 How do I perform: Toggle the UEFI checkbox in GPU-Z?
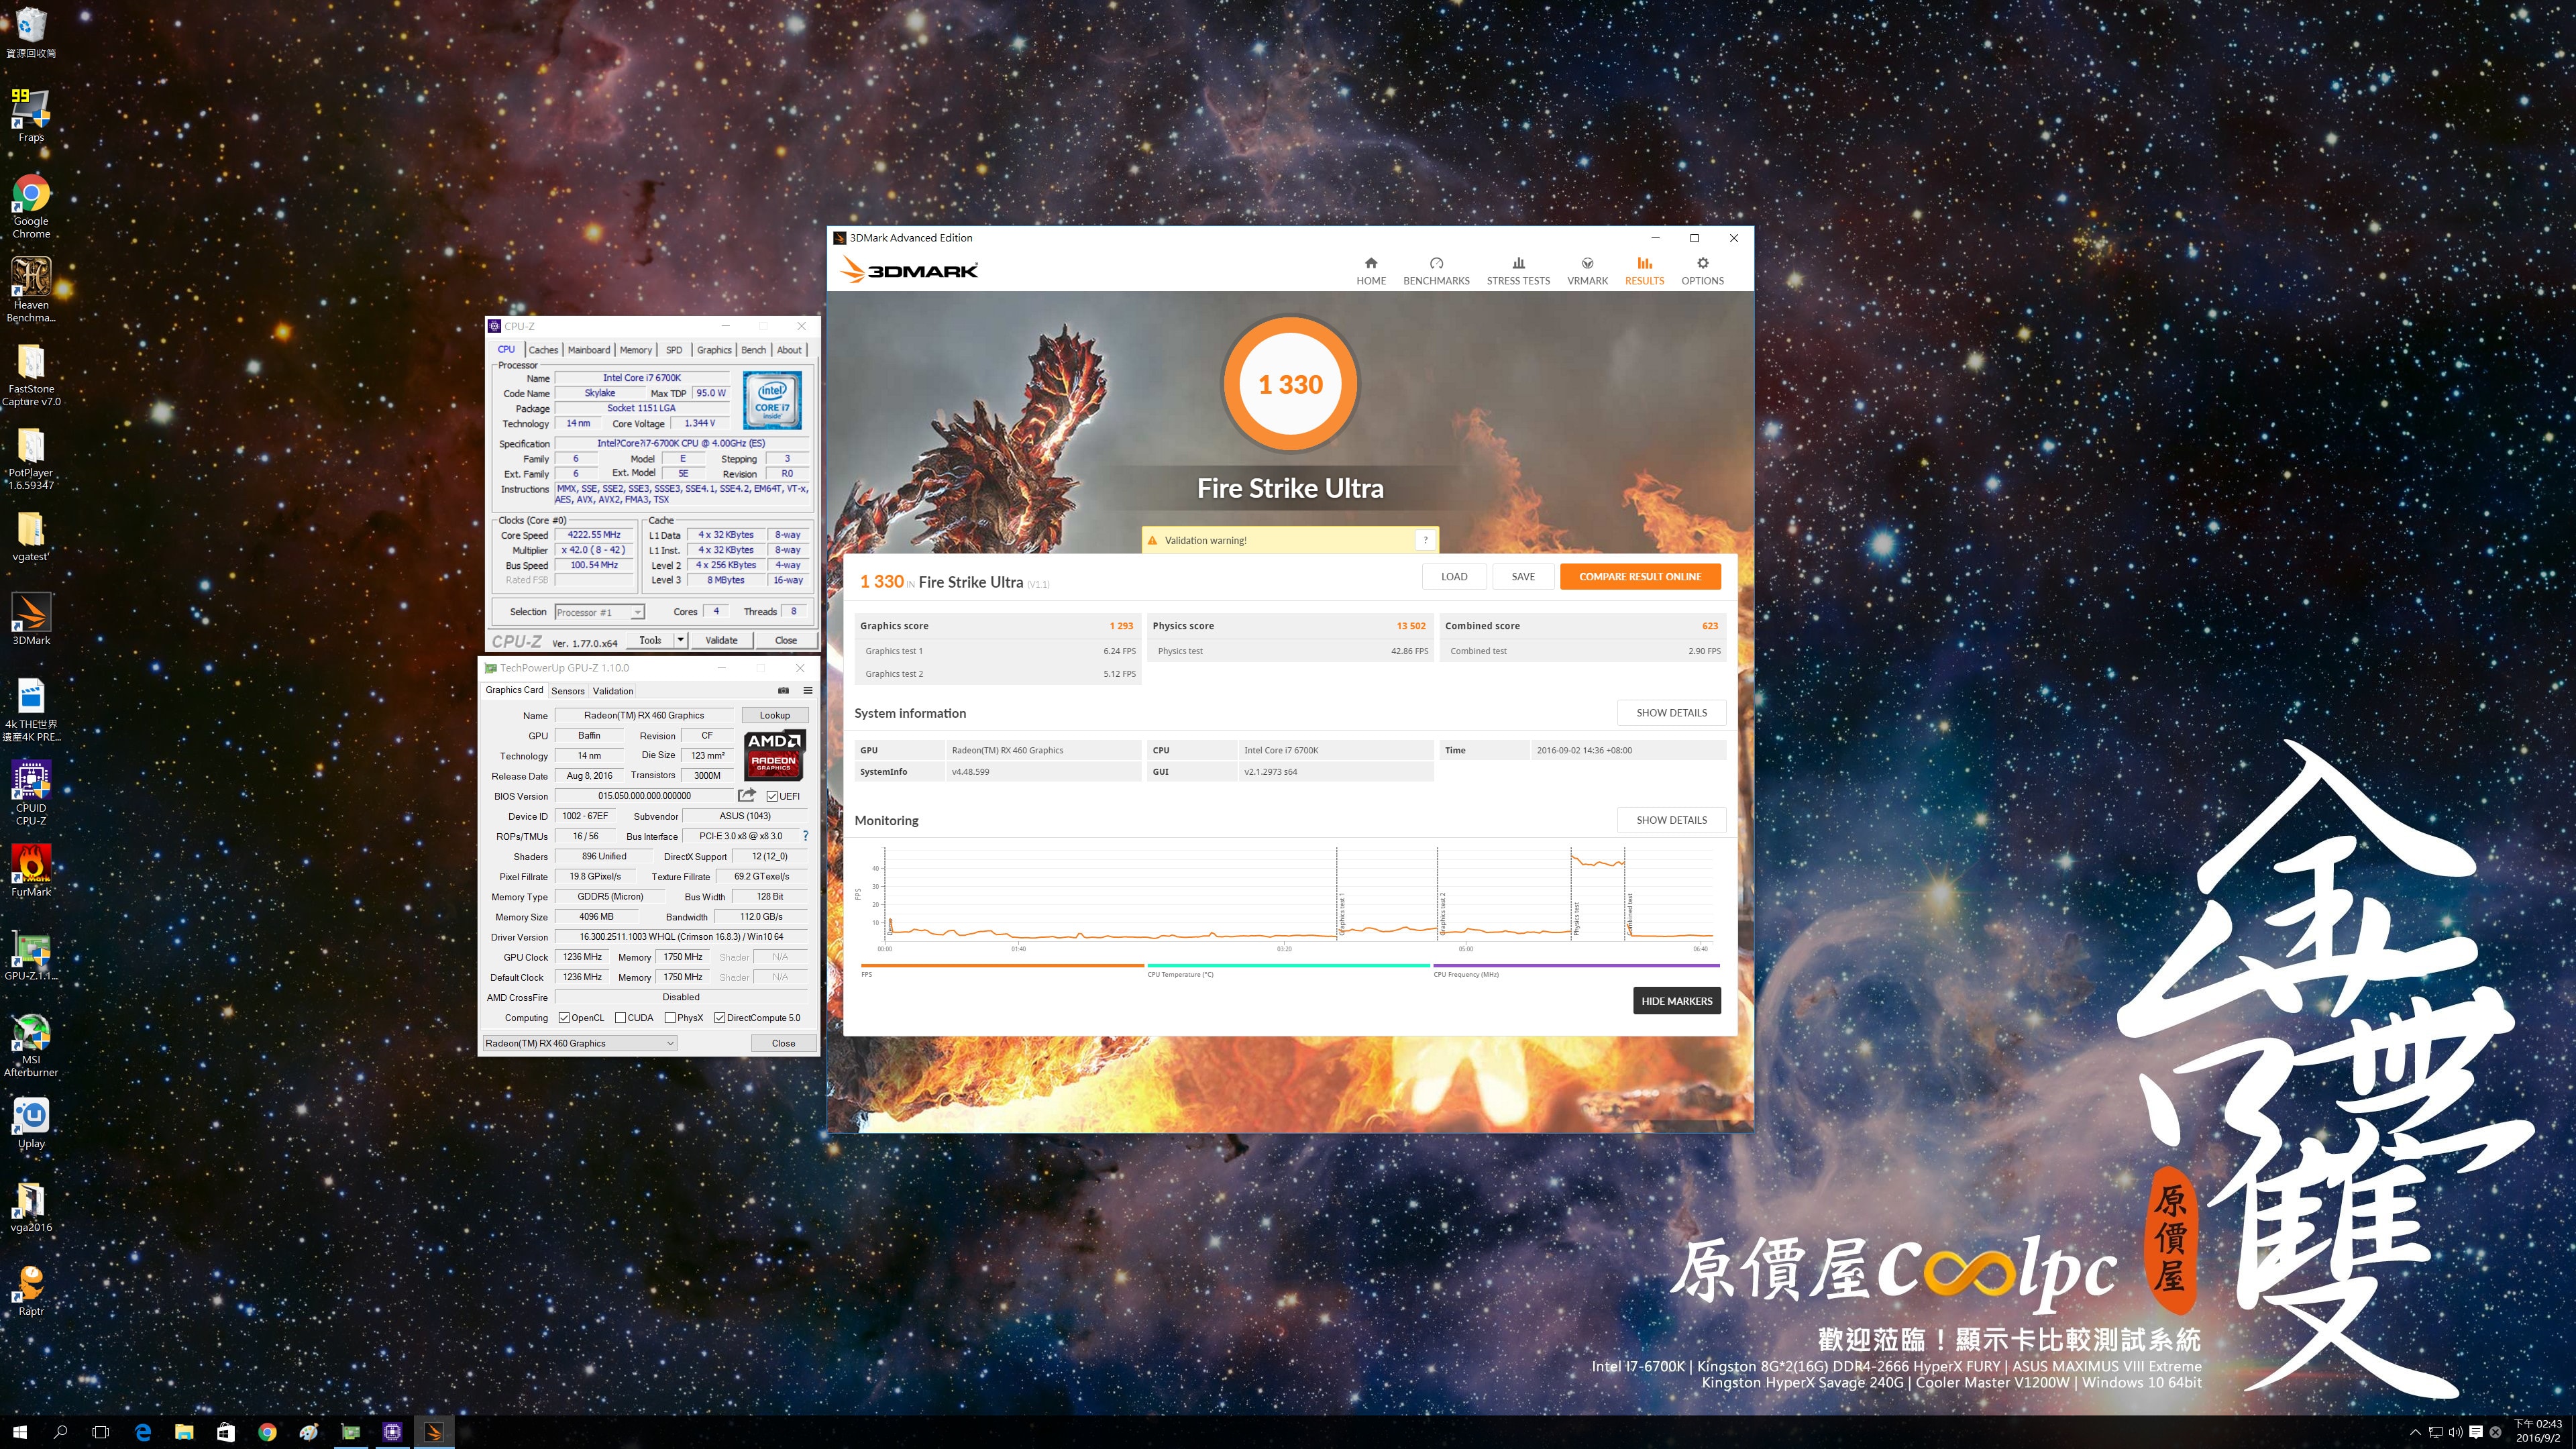pyautogui.click(x=772, y=797)
